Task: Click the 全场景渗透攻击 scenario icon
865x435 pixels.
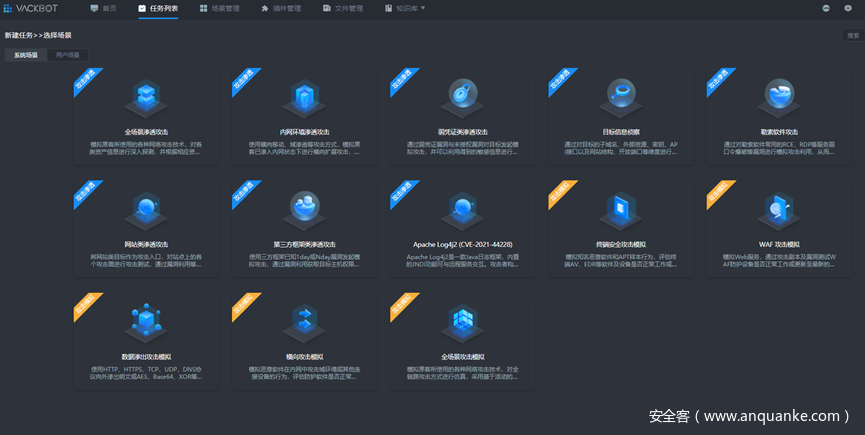Action: [x=146, y=97]
